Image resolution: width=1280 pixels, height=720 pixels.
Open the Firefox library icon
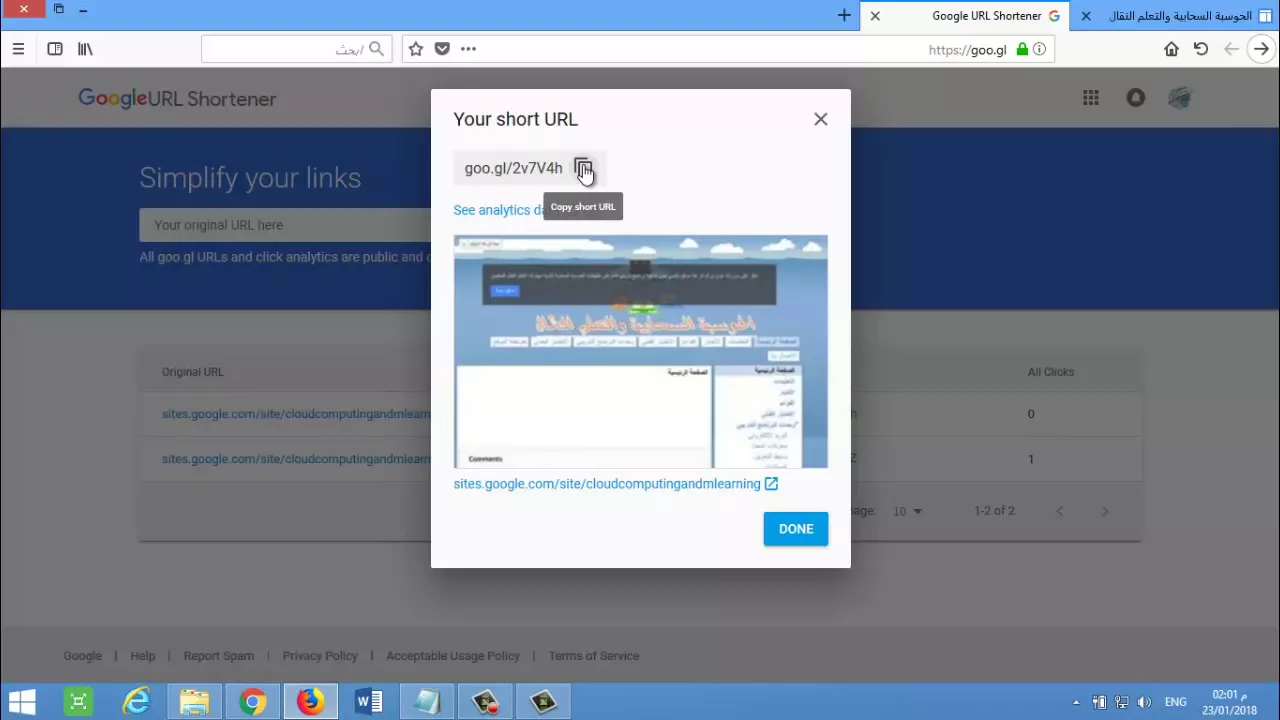point(85,49)
